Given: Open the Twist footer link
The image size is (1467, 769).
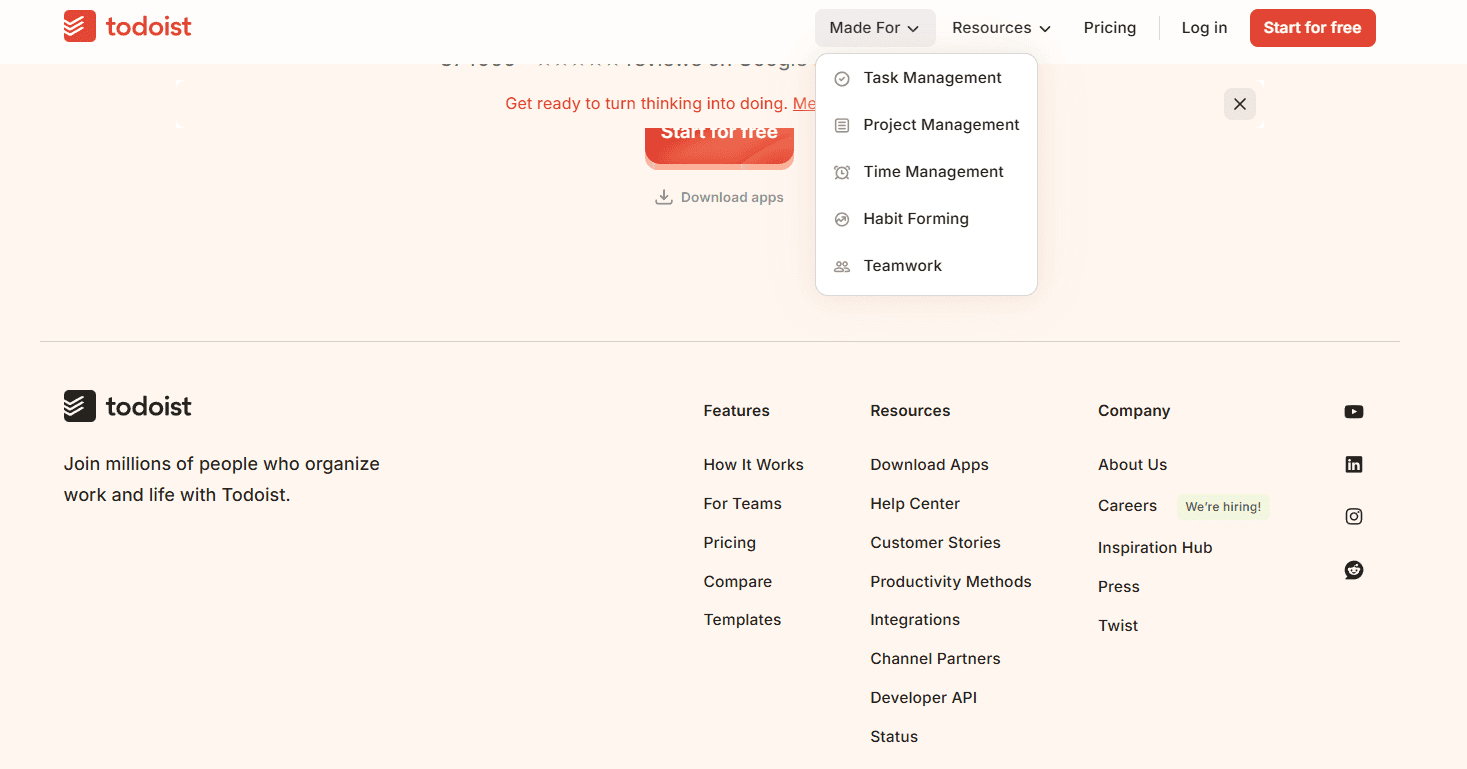Looking at the screenshot, I should (x=1118, y=626).
